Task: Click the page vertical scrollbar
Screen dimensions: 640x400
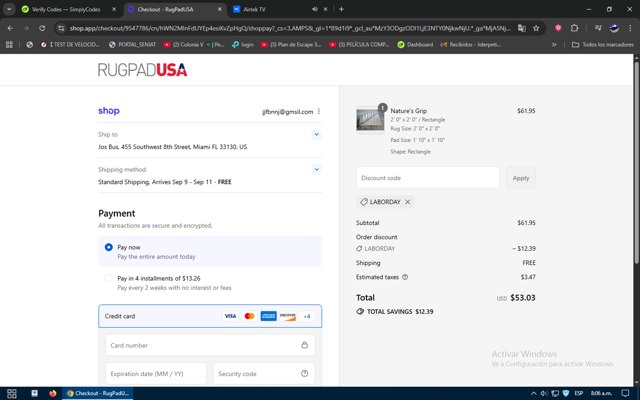Action: (636, 161)
